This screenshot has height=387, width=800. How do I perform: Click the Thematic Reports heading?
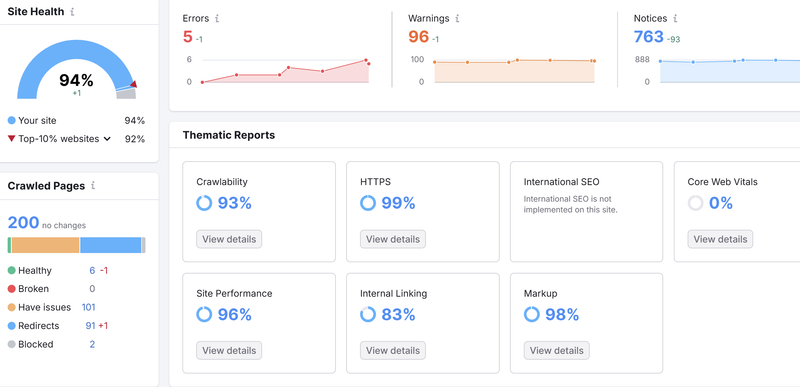point(229,135)
